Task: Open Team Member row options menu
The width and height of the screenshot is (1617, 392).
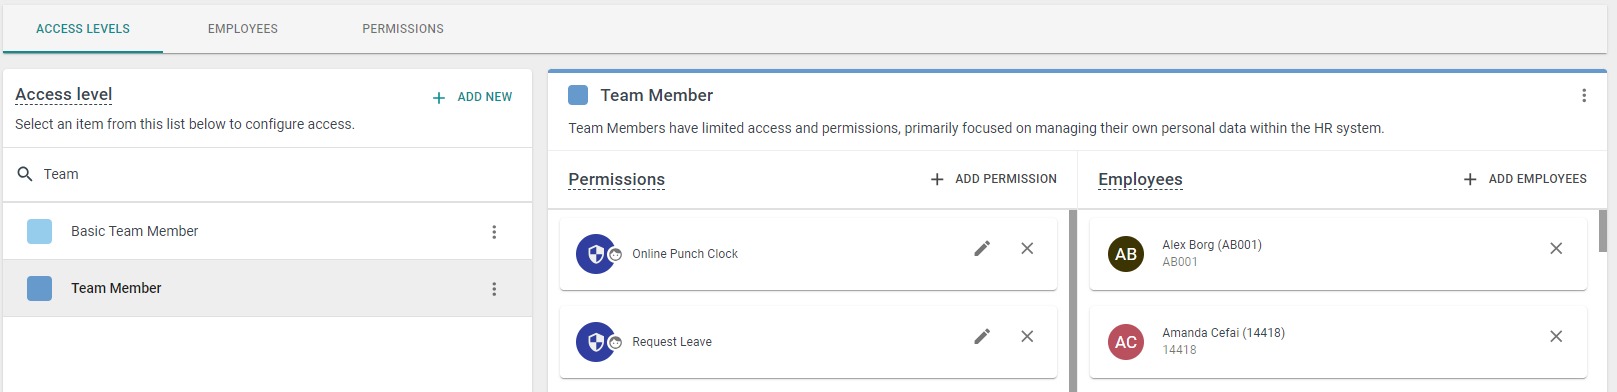Action: (494, 289)
